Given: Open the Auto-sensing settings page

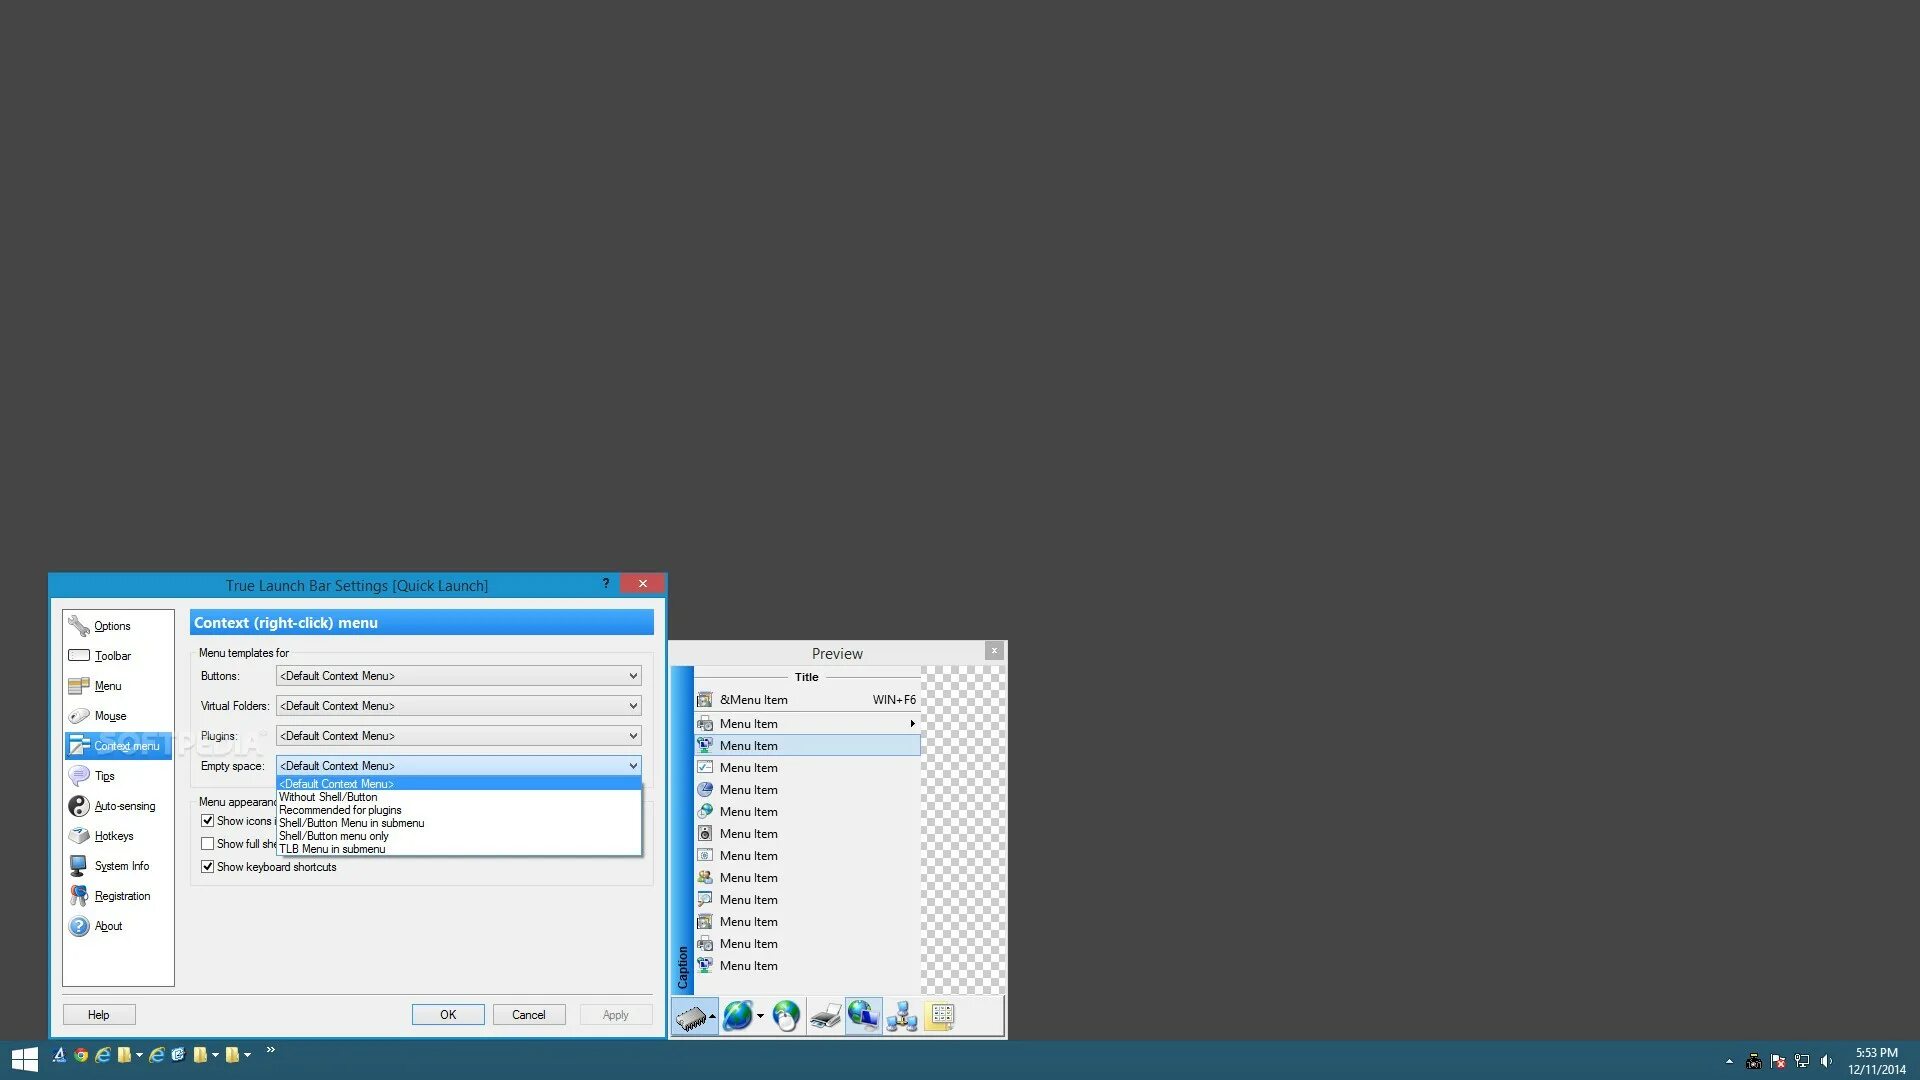Looking at the screenshot, I should (124, 806).
